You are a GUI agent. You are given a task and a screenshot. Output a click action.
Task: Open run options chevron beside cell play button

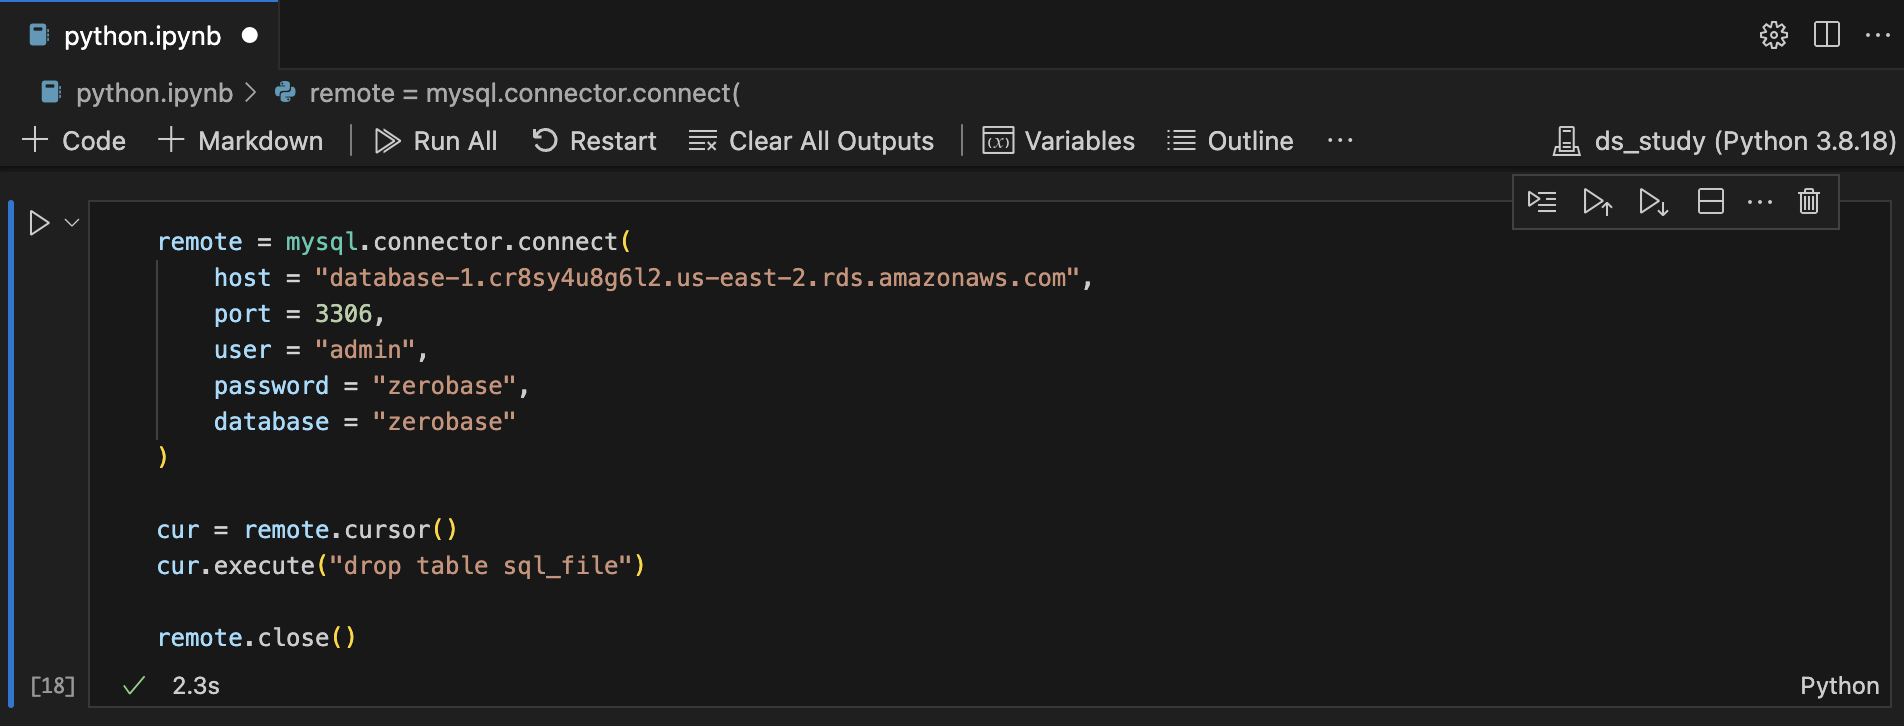(x=72, y=223)
